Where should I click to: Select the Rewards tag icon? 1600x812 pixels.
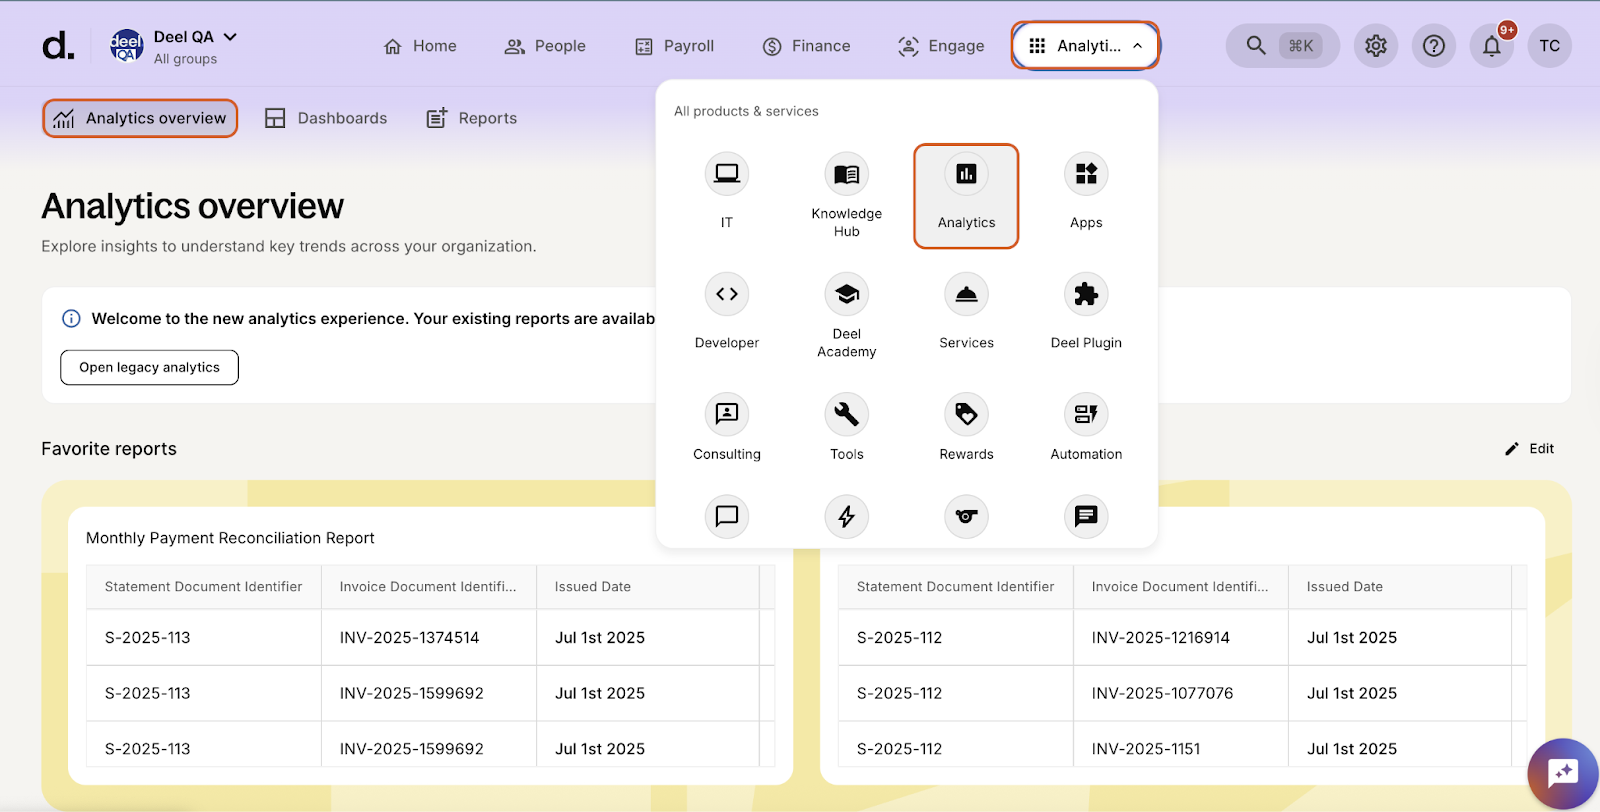pos(966,415)
